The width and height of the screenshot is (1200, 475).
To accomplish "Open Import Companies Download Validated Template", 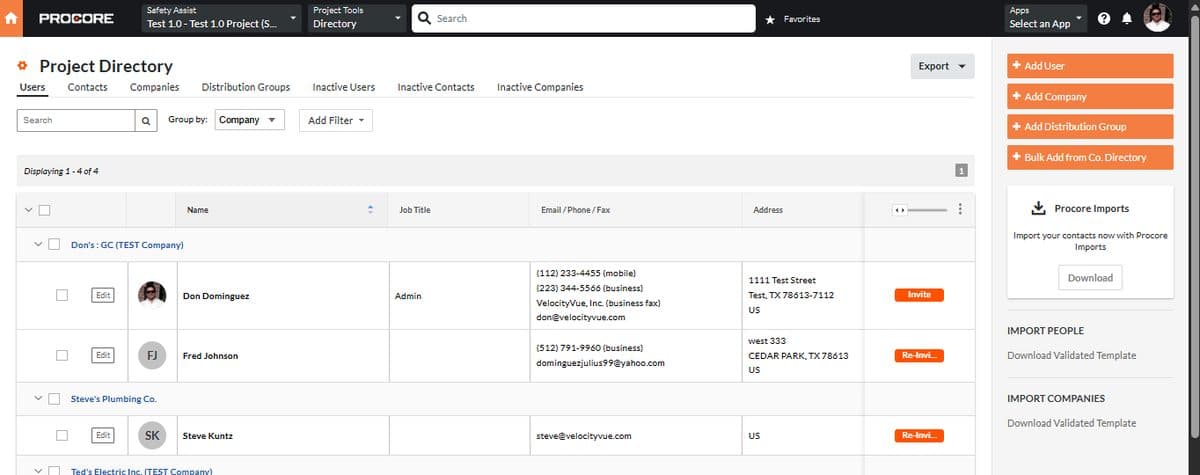I will point(1071,423).
